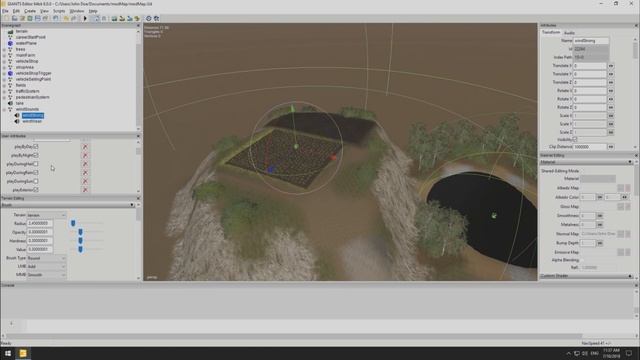Click the Opacity slider handle
Image resolution: width=640 pixels, height=360 pixels.
tap(80, 232)
